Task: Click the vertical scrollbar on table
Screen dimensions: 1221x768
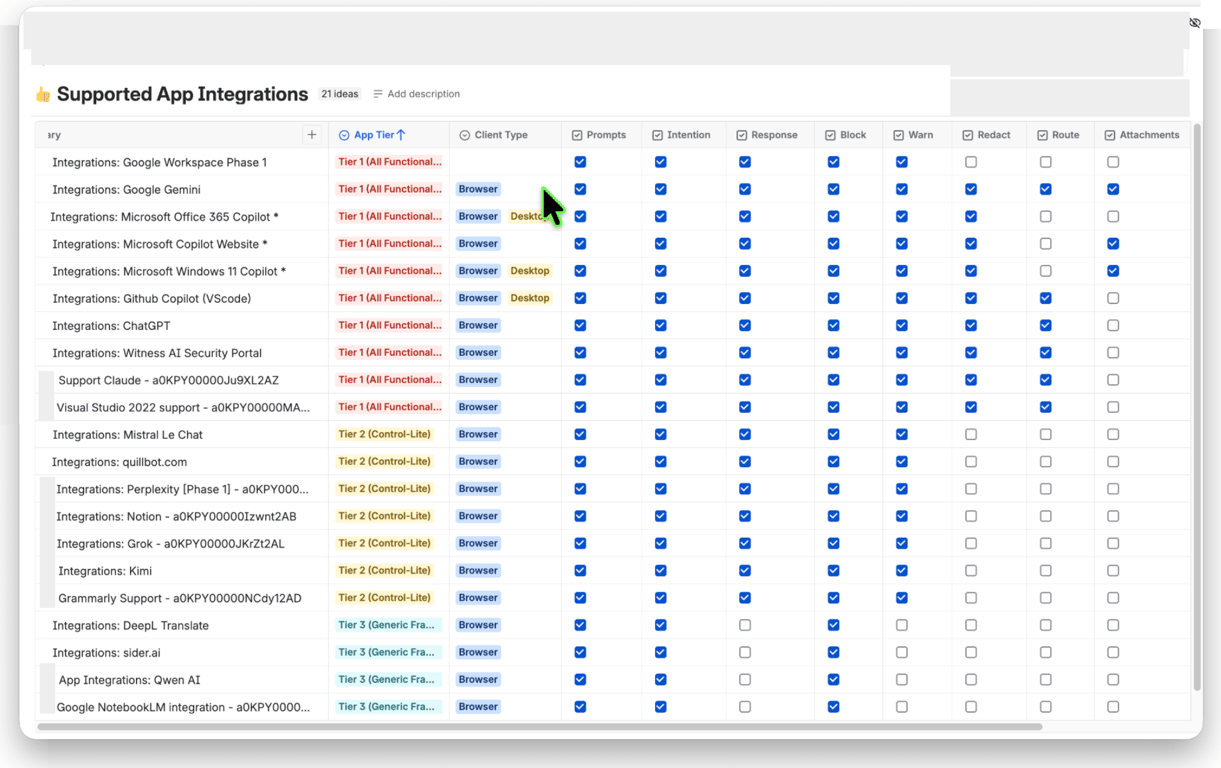Action: point(1196,405)
